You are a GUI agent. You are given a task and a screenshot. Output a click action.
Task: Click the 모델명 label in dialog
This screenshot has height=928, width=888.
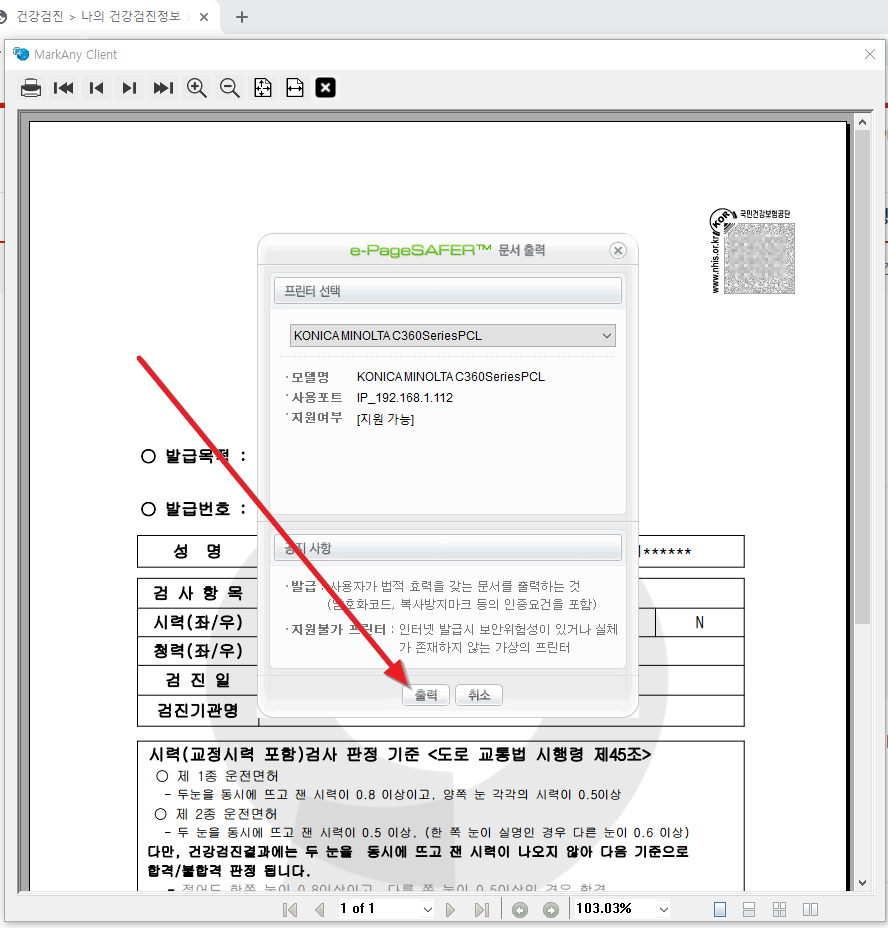point(310,377)
